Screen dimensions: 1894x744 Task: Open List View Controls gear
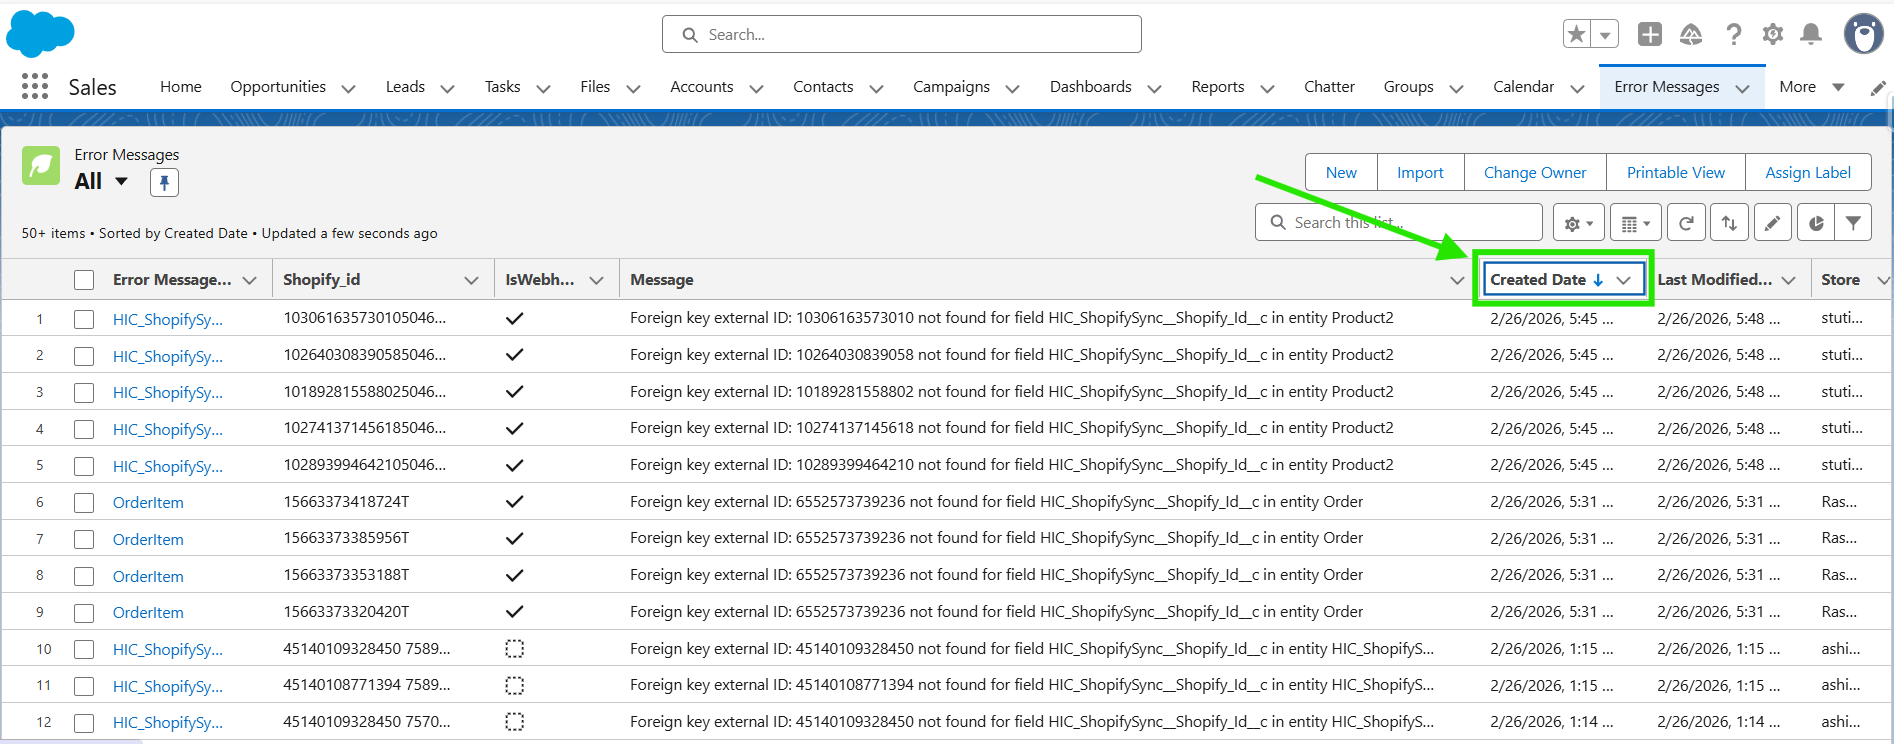1579,223
